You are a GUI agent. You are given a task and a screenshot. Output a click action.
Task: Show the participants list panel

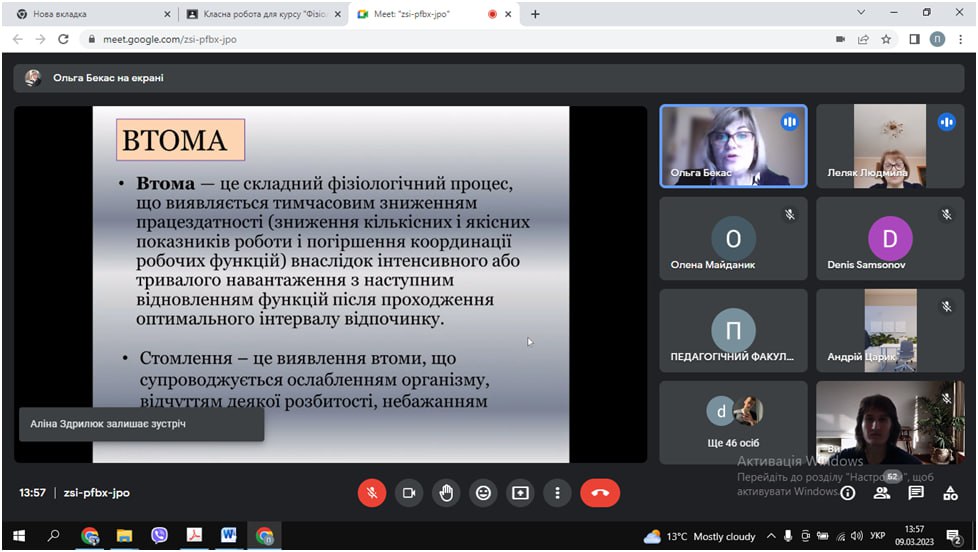tap(882, 493)
